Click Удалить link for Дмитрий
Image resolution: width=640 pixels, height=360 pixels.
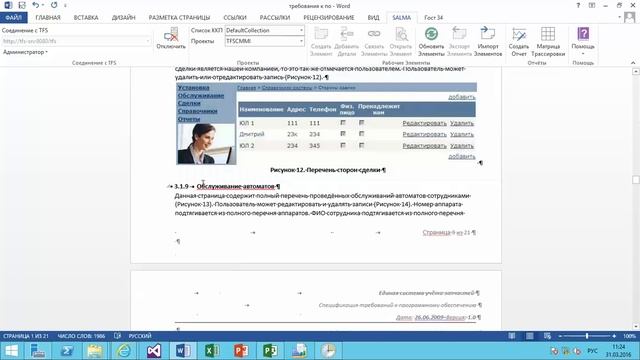(462, 134)
